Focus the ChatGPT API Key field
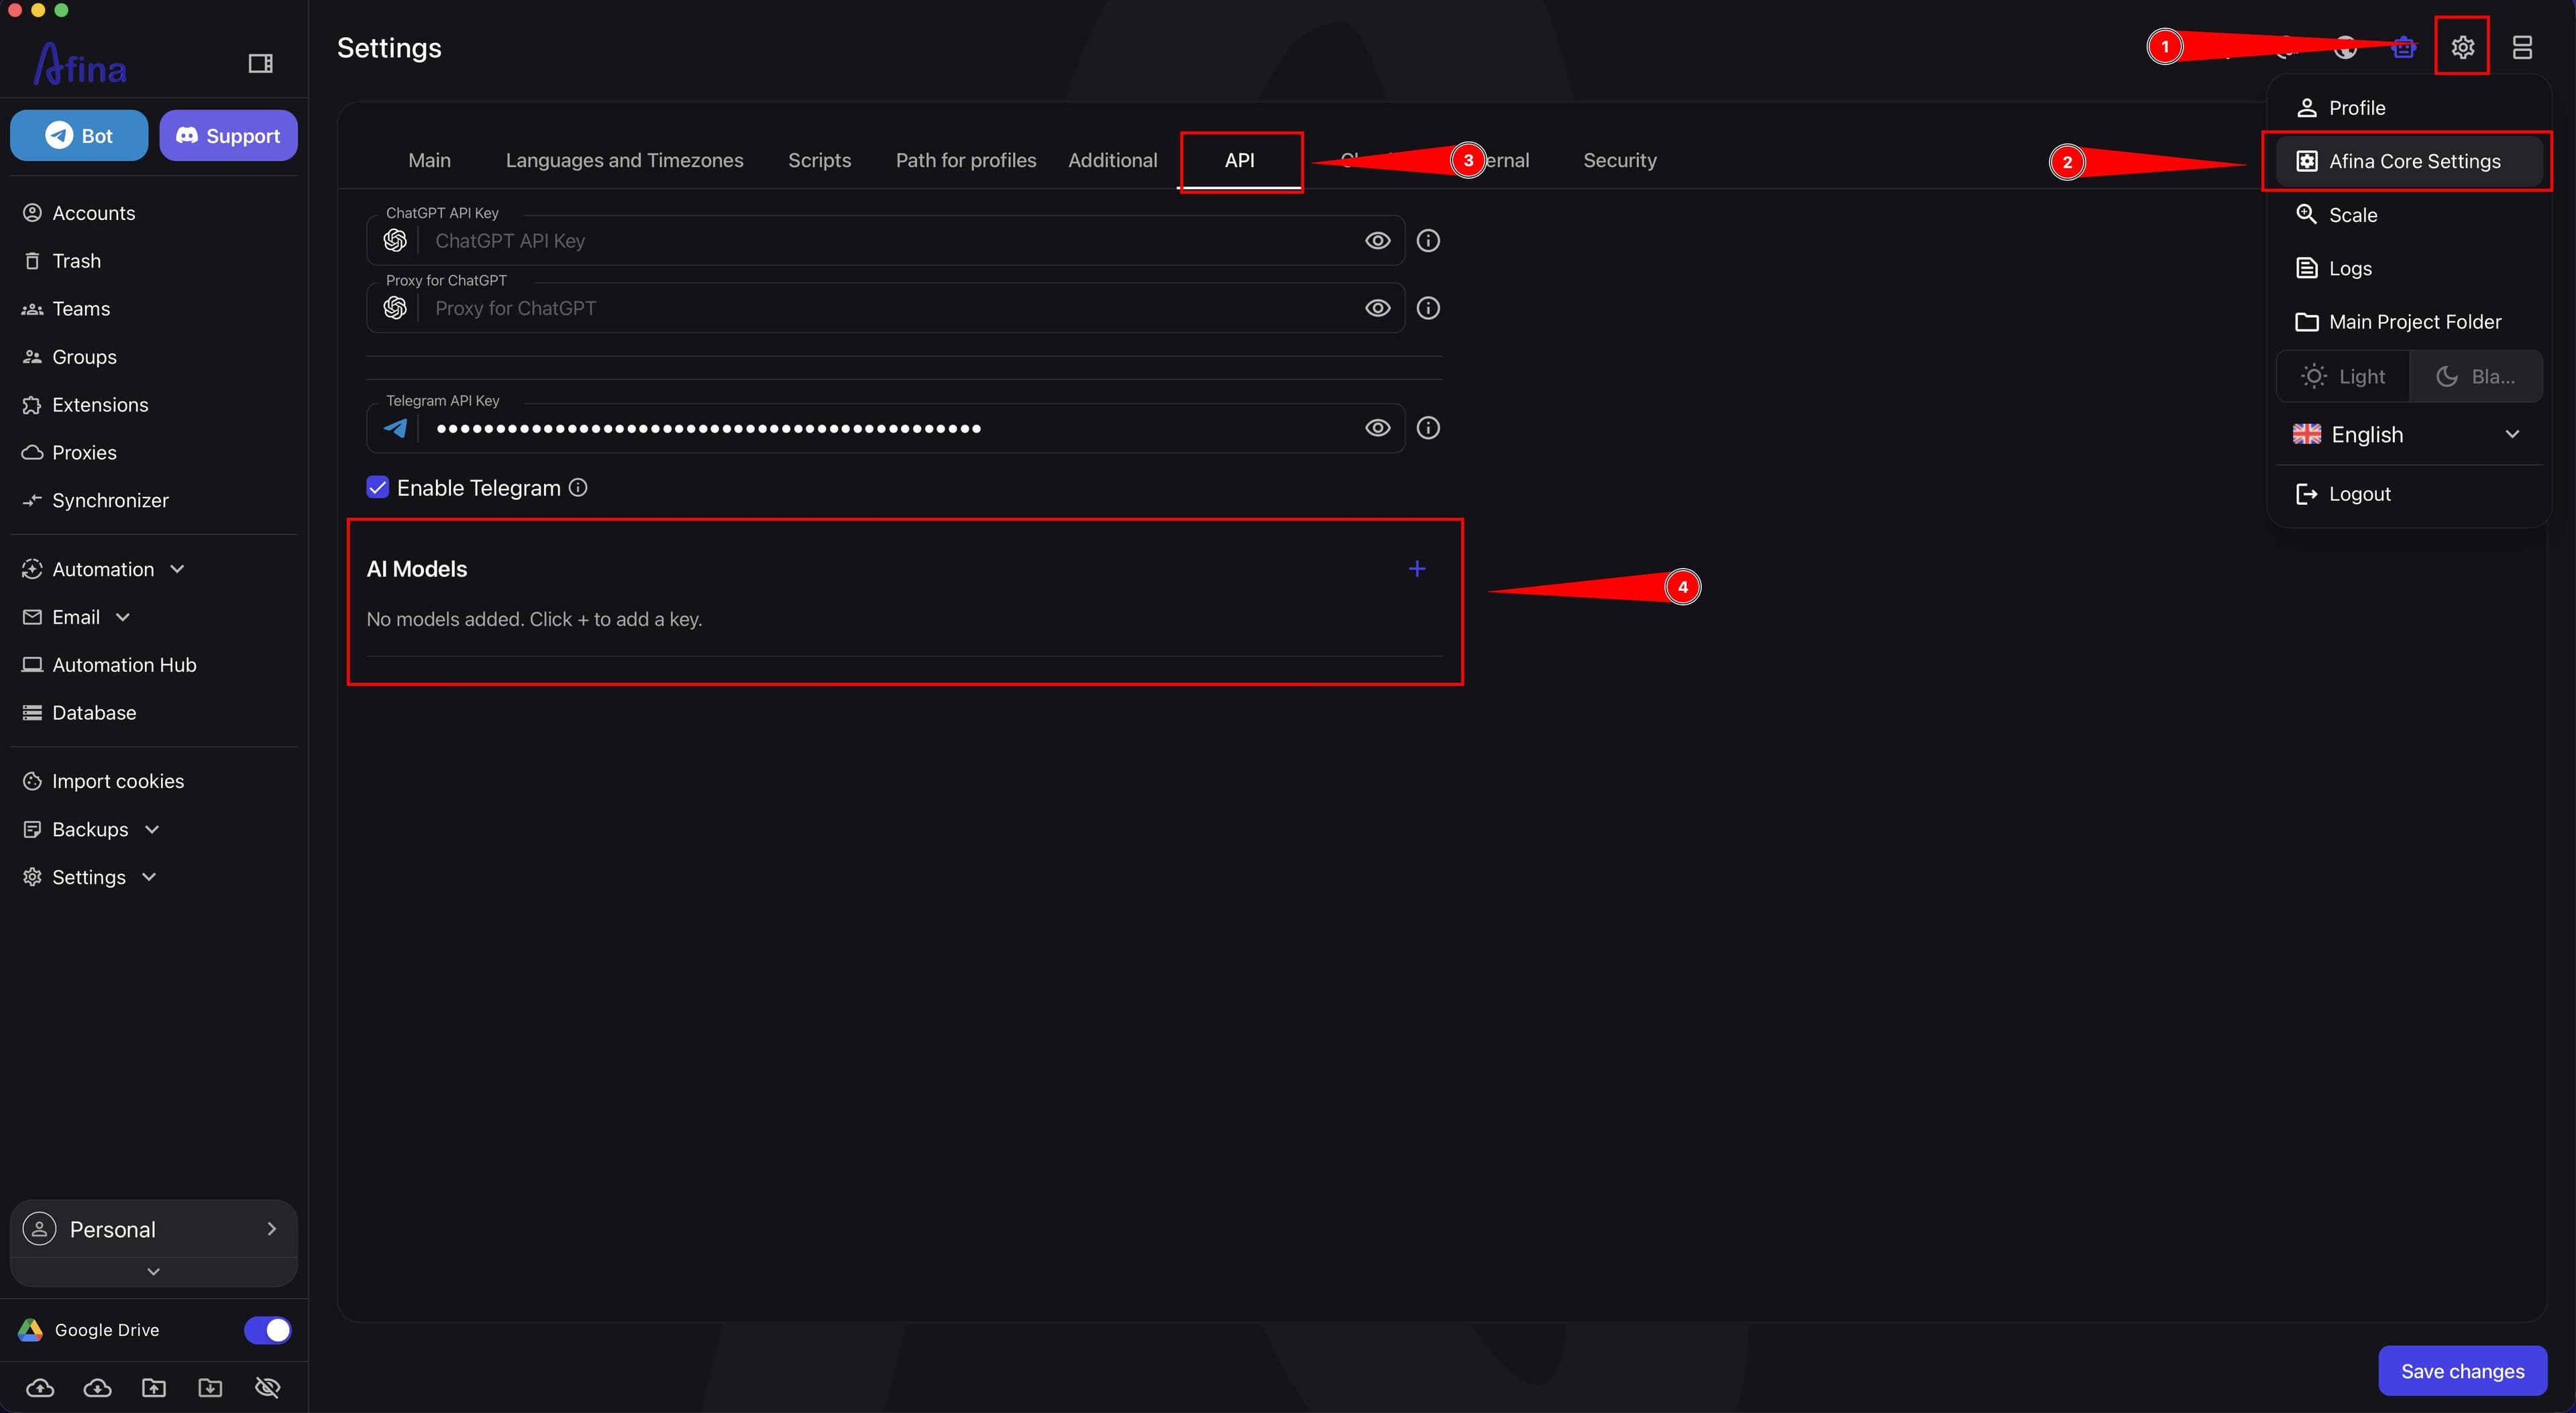The width and height of the screenshot is (2576, 1413). pos(885,241)
